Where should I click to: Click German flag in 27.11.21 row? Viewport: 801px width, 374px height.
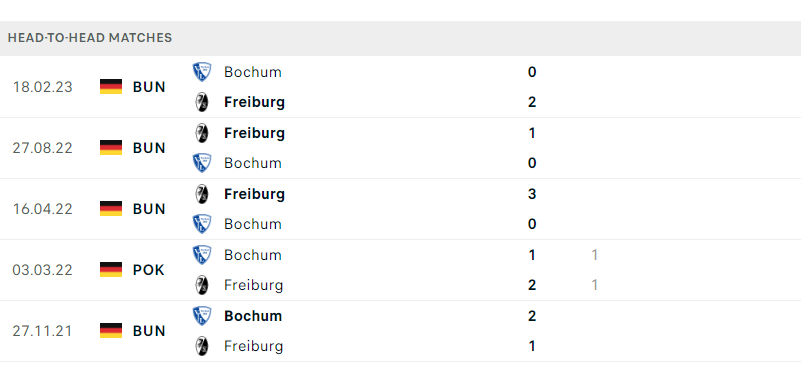click(x=111, y=331)
